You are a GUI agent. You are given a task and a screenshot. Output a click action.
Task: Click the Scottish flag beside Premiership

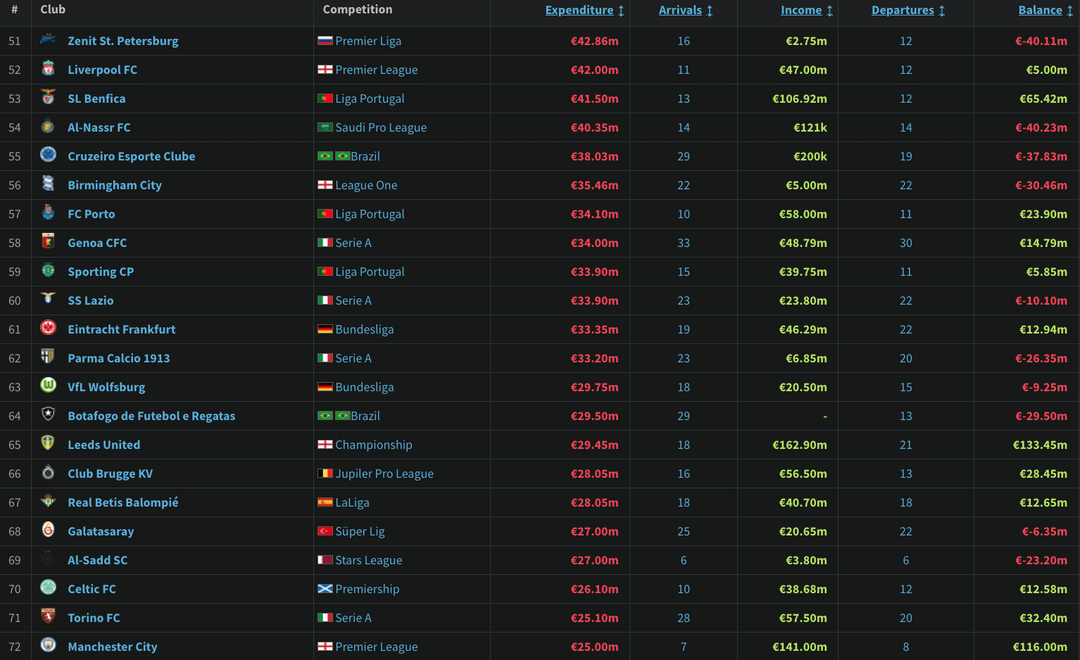325,589
